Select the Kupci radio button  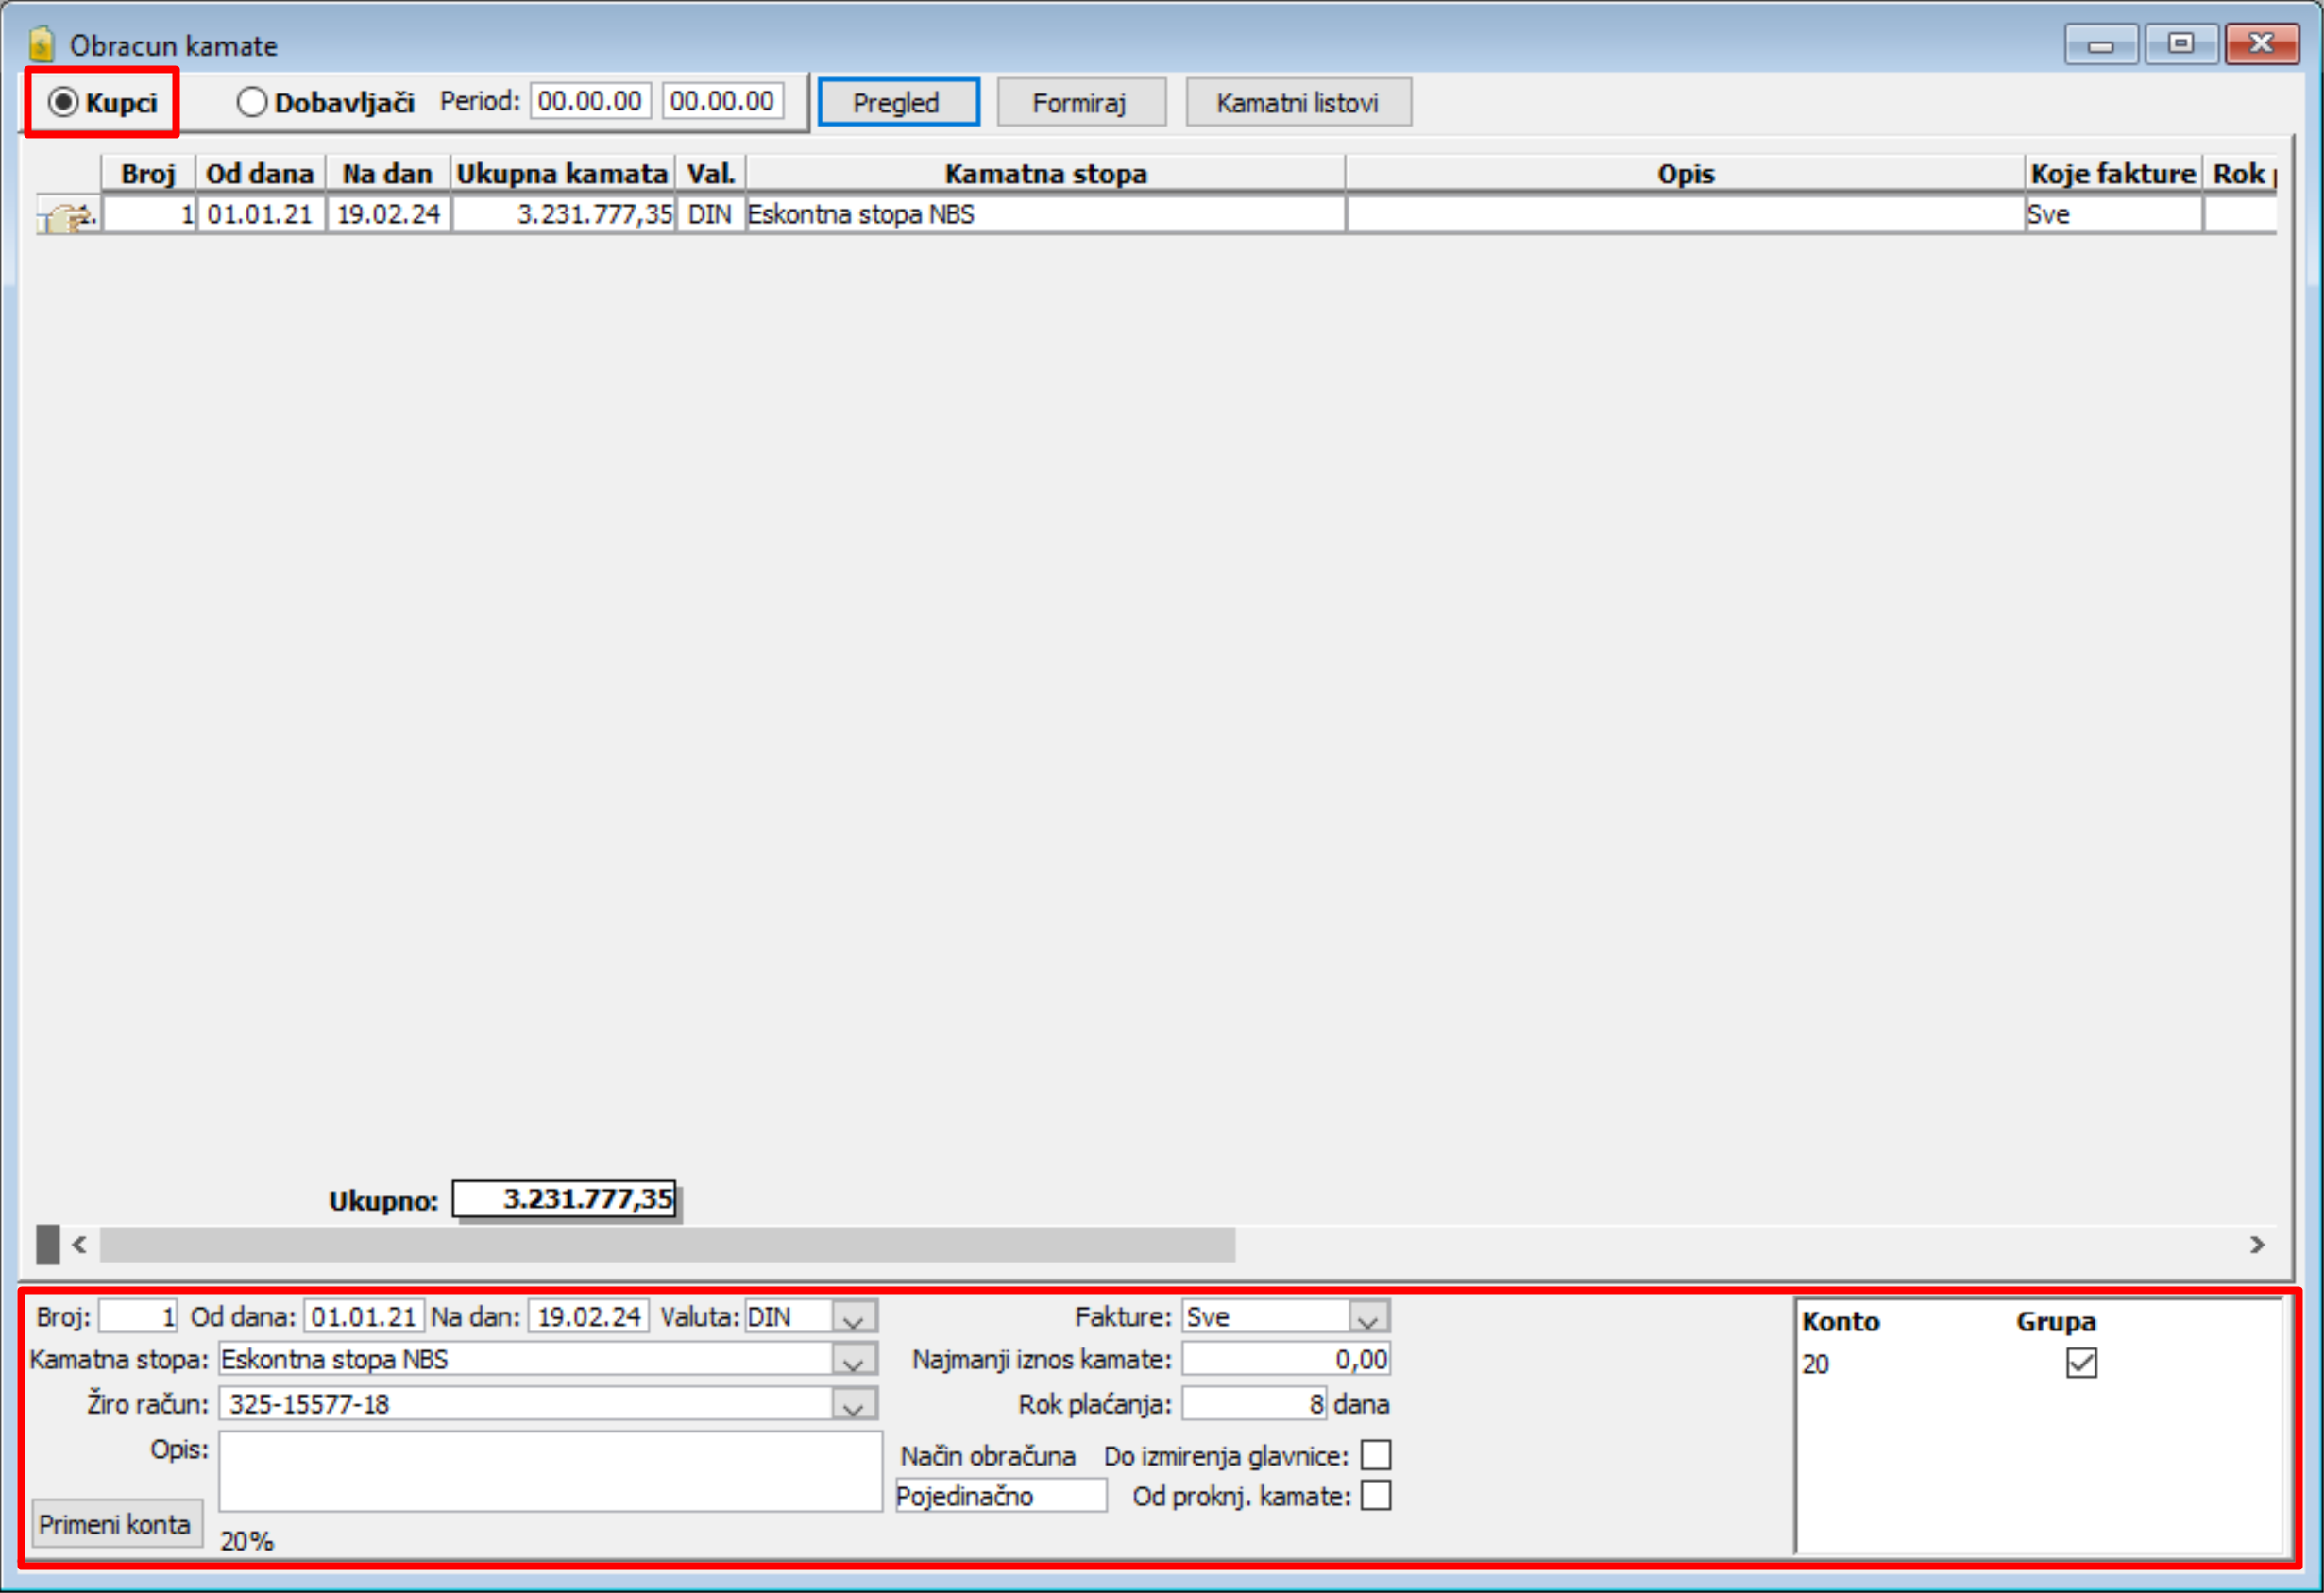[x=63, y=102]
